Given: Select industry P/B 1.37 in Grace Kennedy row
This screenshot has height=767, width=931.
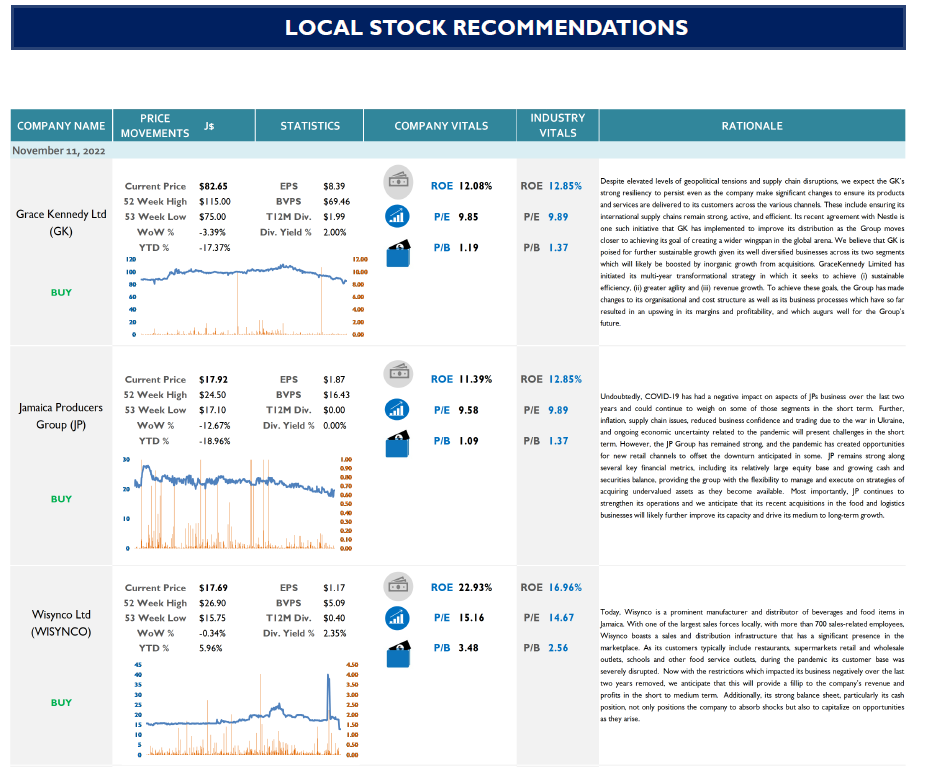Looking at the screenshot, I should [558, 248].
